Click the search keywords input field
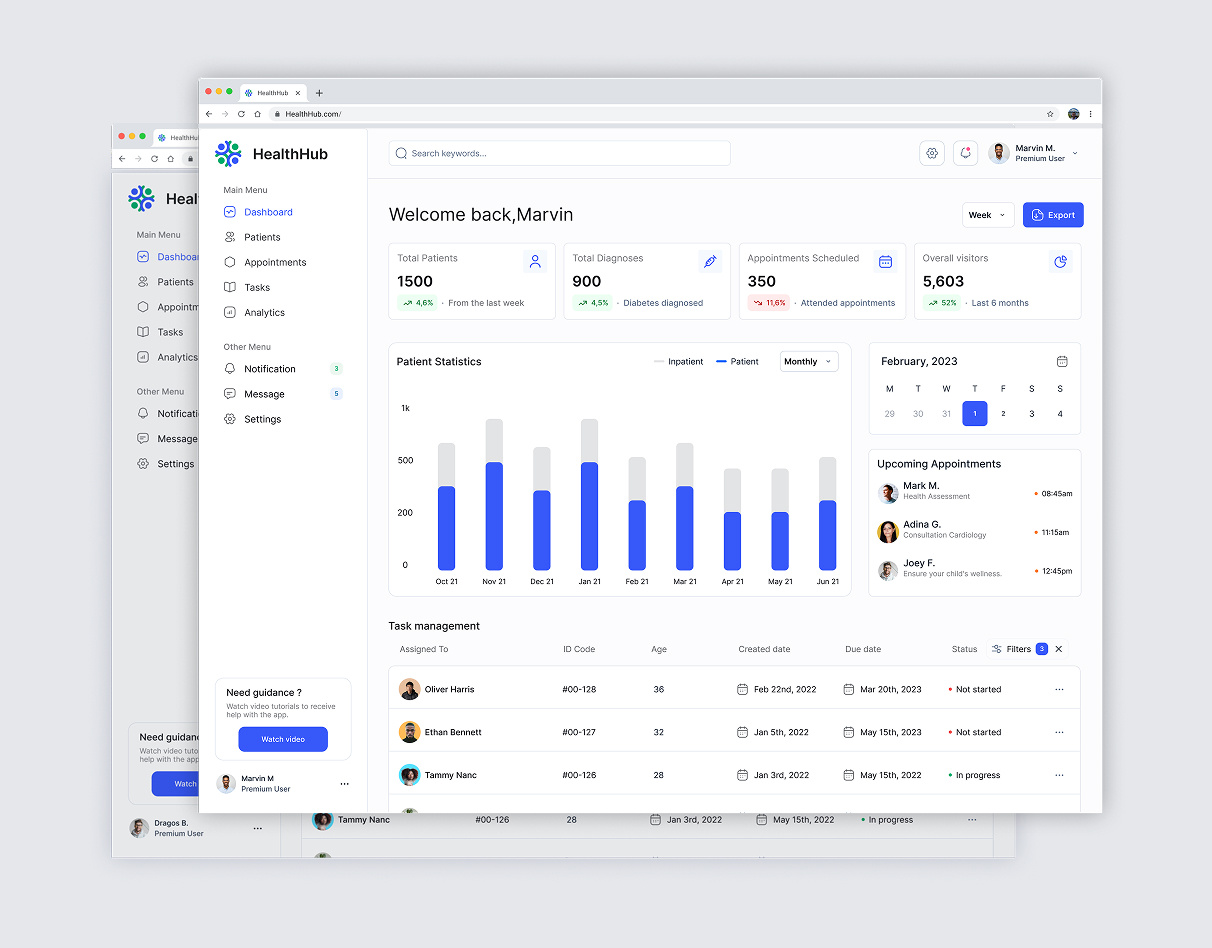Image resolution: width=1212 pixels, height=948 pixels. click(x=558, y=152)
